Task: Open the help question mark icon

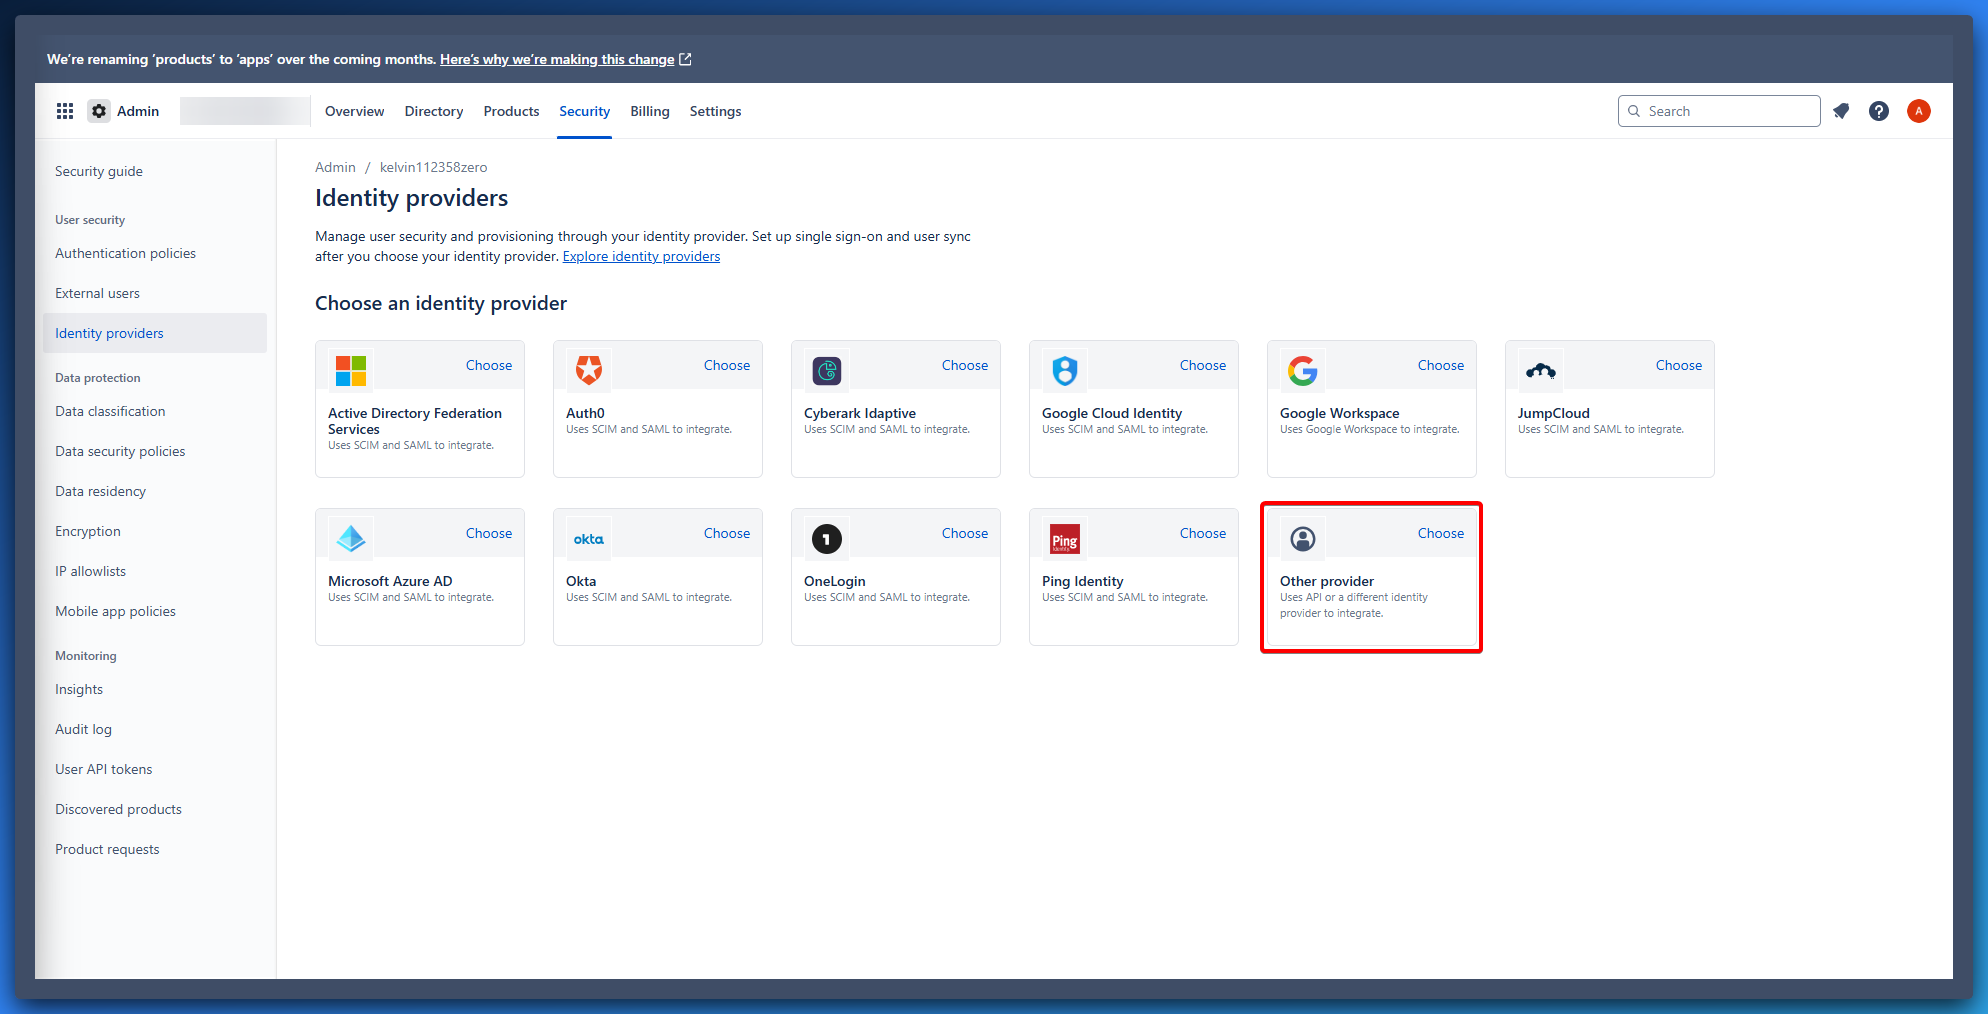Action: (x=1879, y=111)
